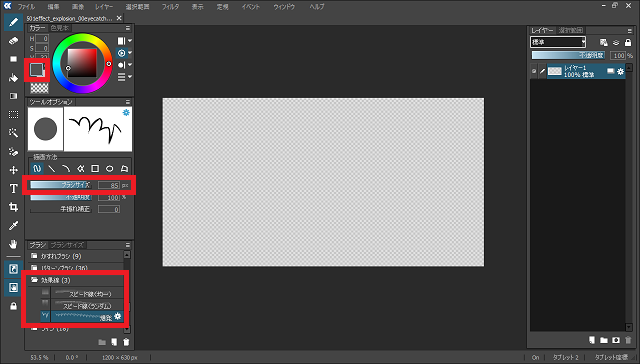This screenshot has width=640, height=364.
Task: Select the Eraser tool in the left toolbar
Action: 13,41
